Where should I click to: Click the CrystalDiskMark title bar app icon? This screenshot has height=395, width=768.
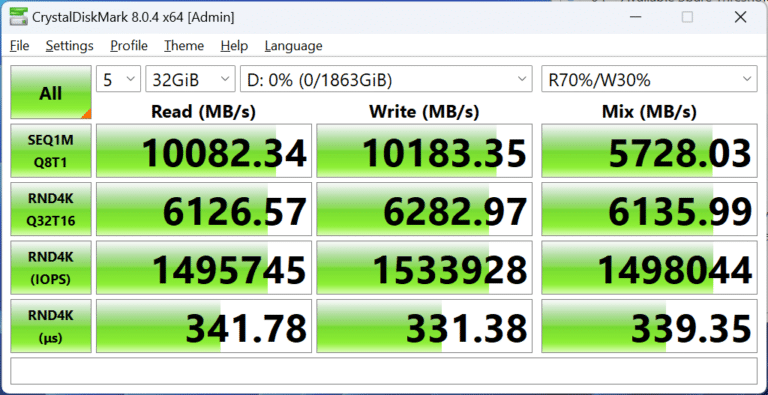click(18, 17)
